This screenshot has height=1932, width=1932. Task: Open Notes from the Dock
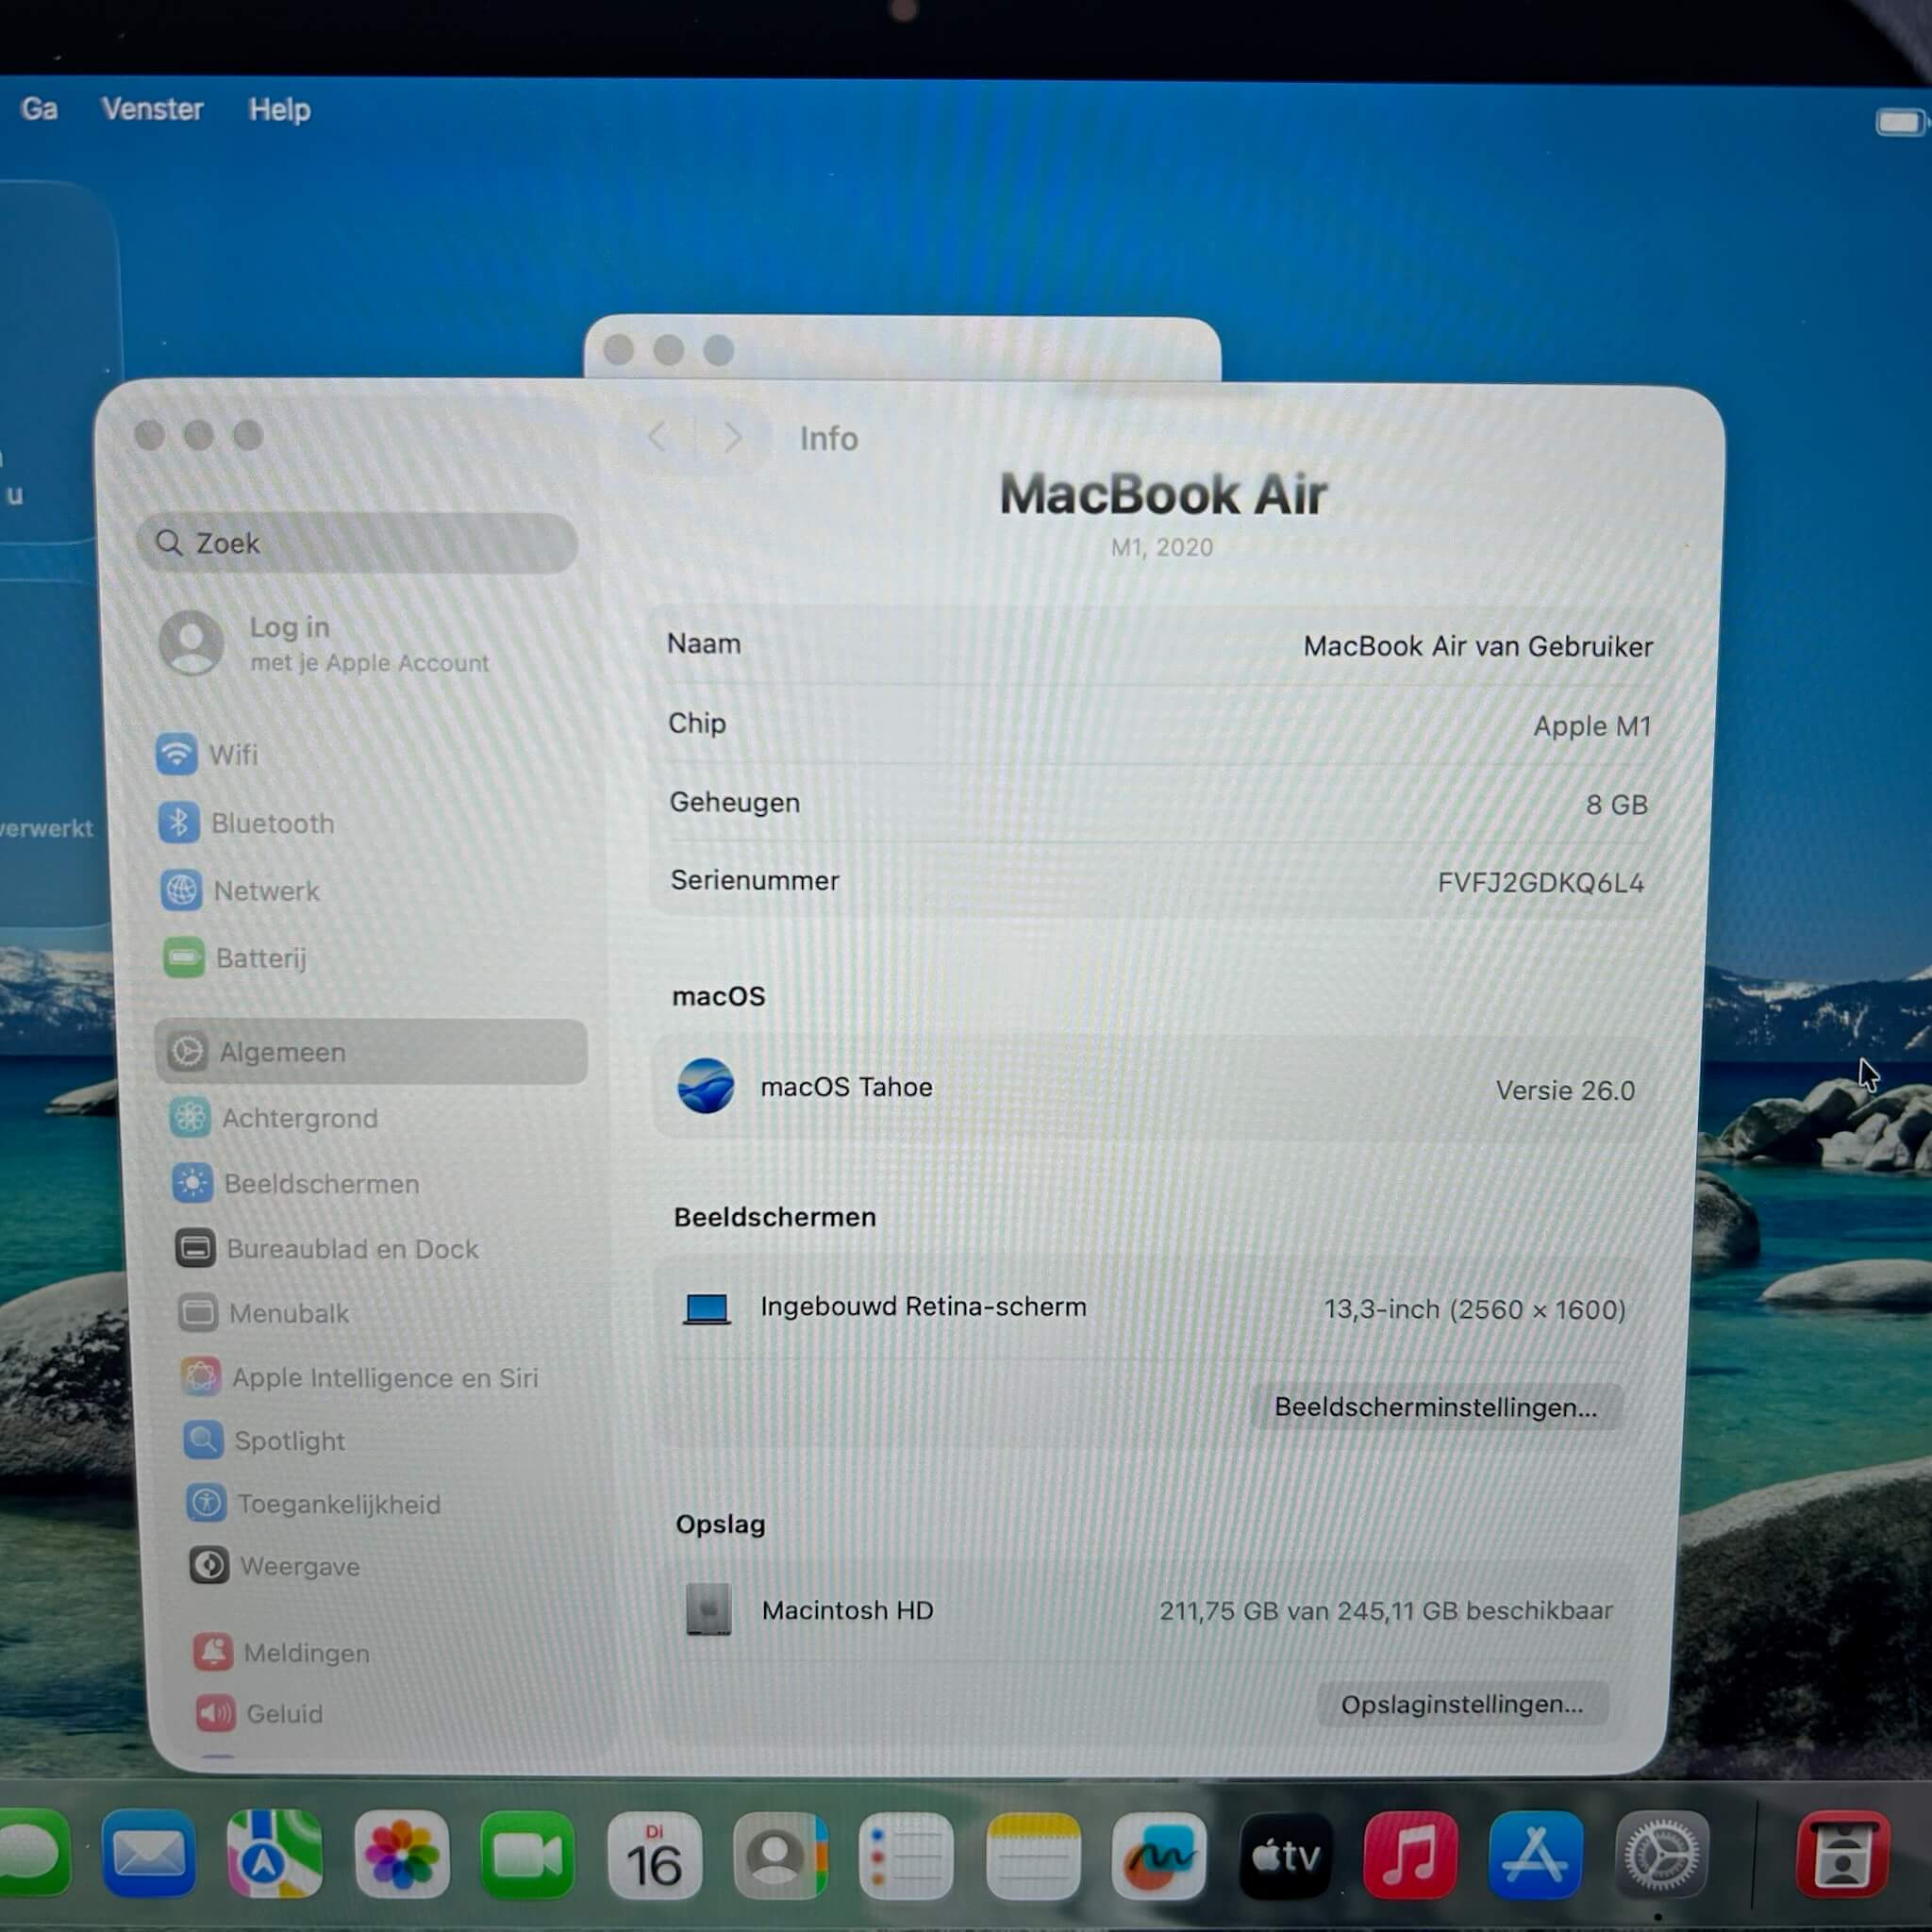click(x=1033, y=1856)
